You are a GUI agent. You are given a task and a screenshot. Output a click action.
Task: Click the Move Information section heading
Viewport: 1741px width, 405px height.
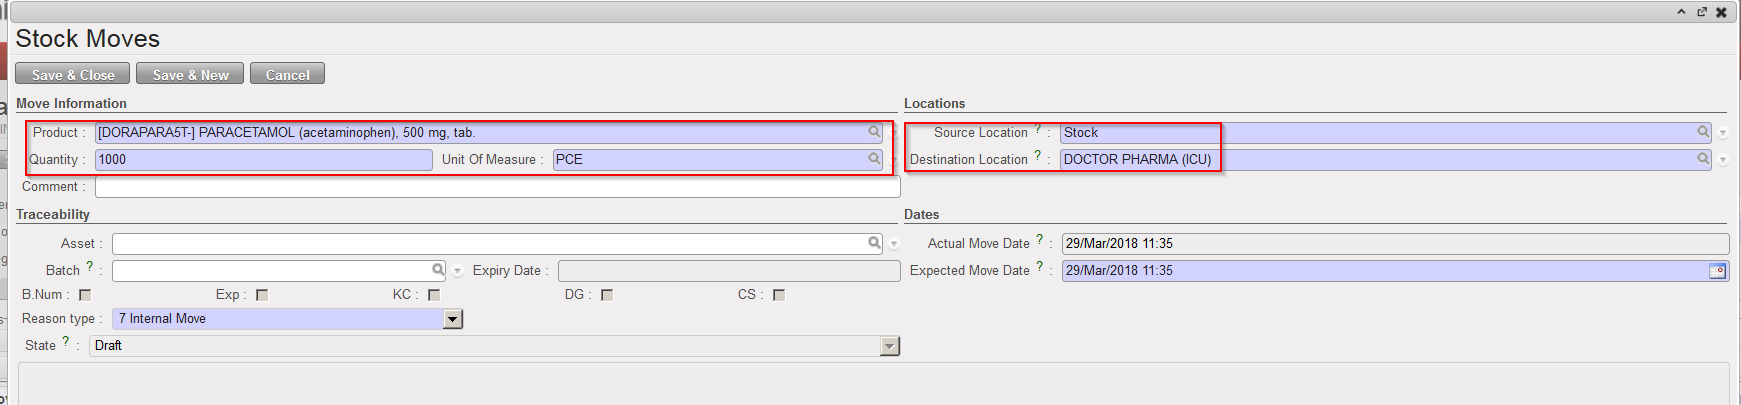pyautogui.click(x=71, y=103)
